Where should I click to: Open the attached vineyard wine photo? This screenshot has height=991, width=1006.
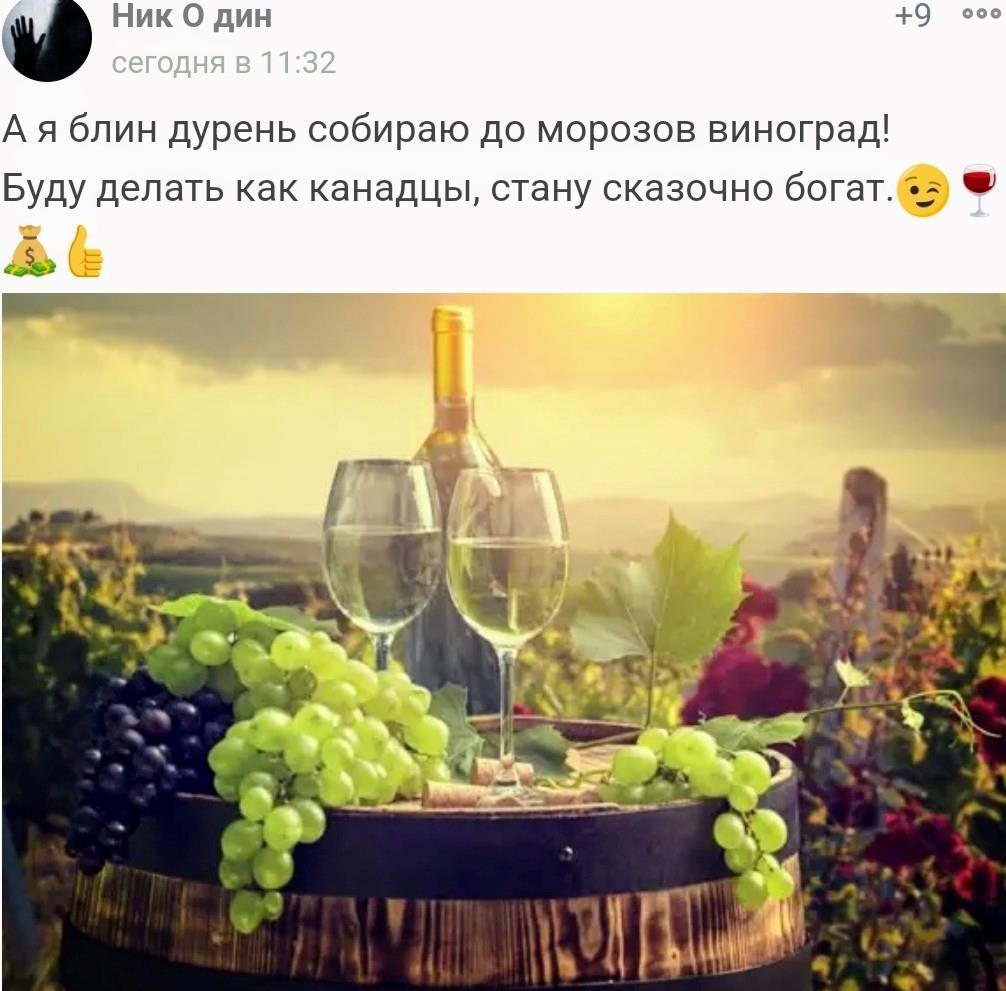pos(503,641)
